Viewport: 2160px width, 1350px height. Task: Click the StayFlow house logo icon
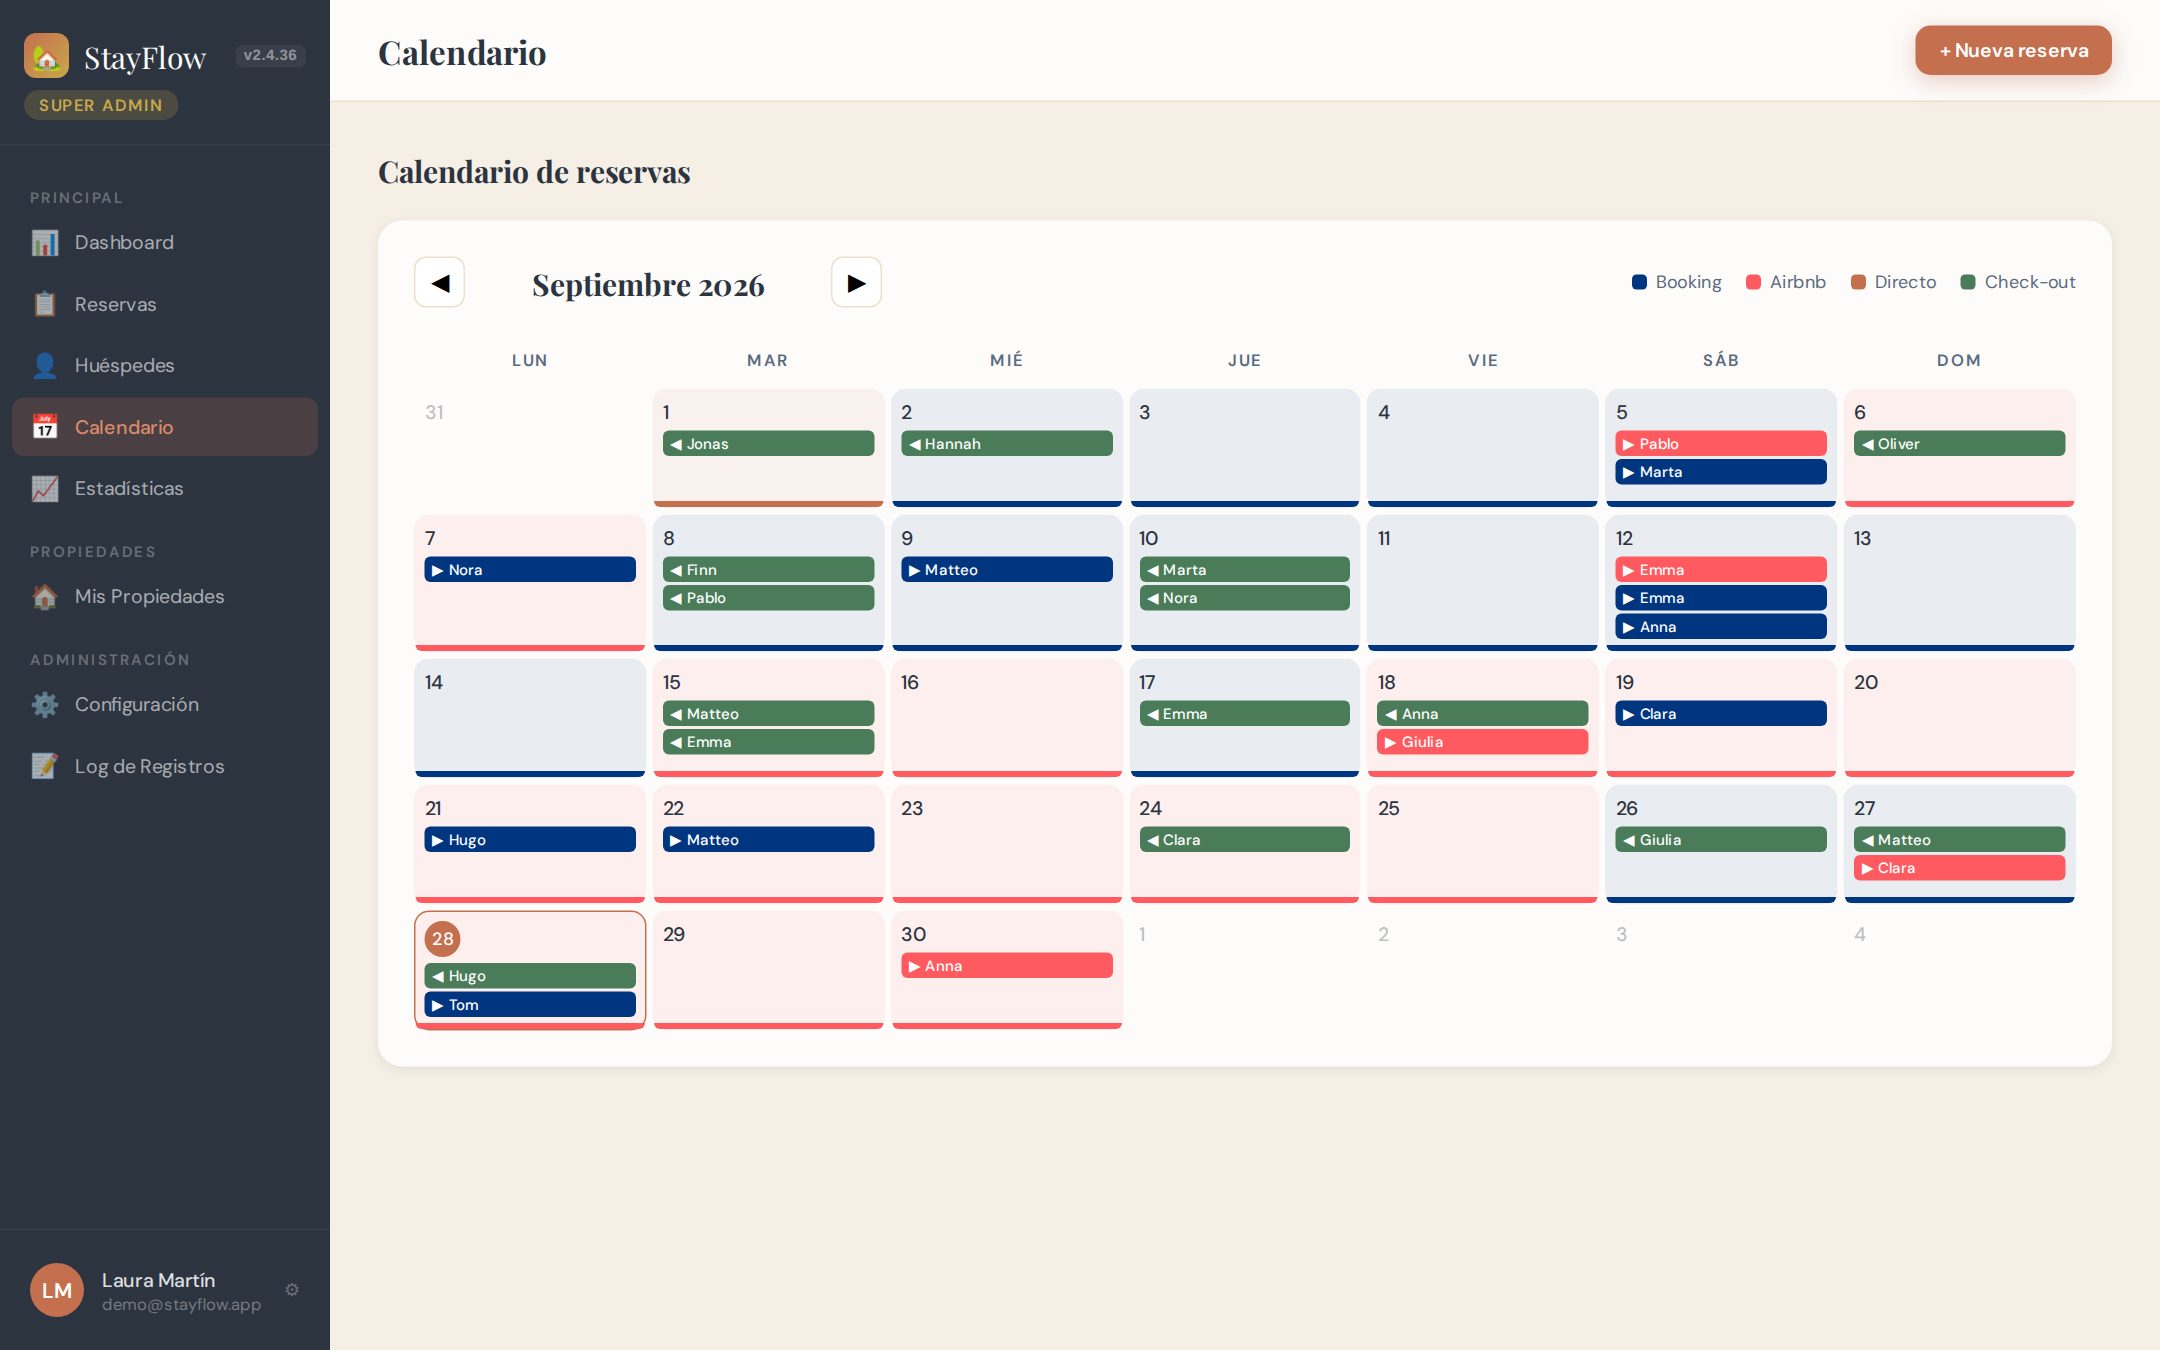pos(46,56)
